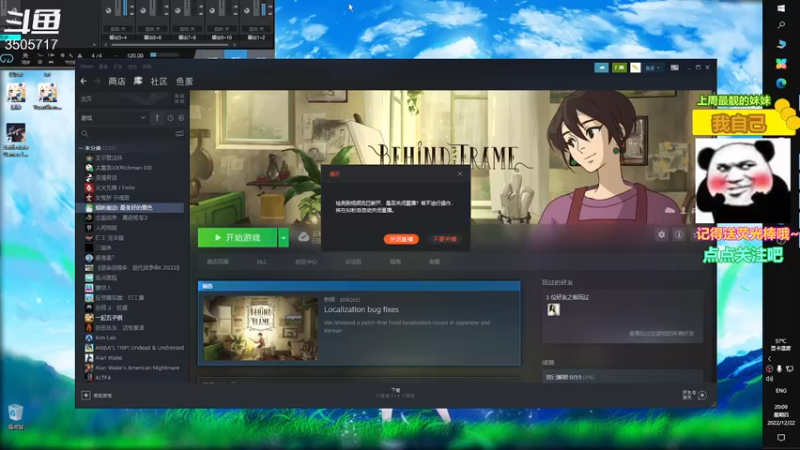This screenshot has width=800, height=450.
Task: Click the add game plus icon
Action: pyautogui.click(x=86, y=395)
